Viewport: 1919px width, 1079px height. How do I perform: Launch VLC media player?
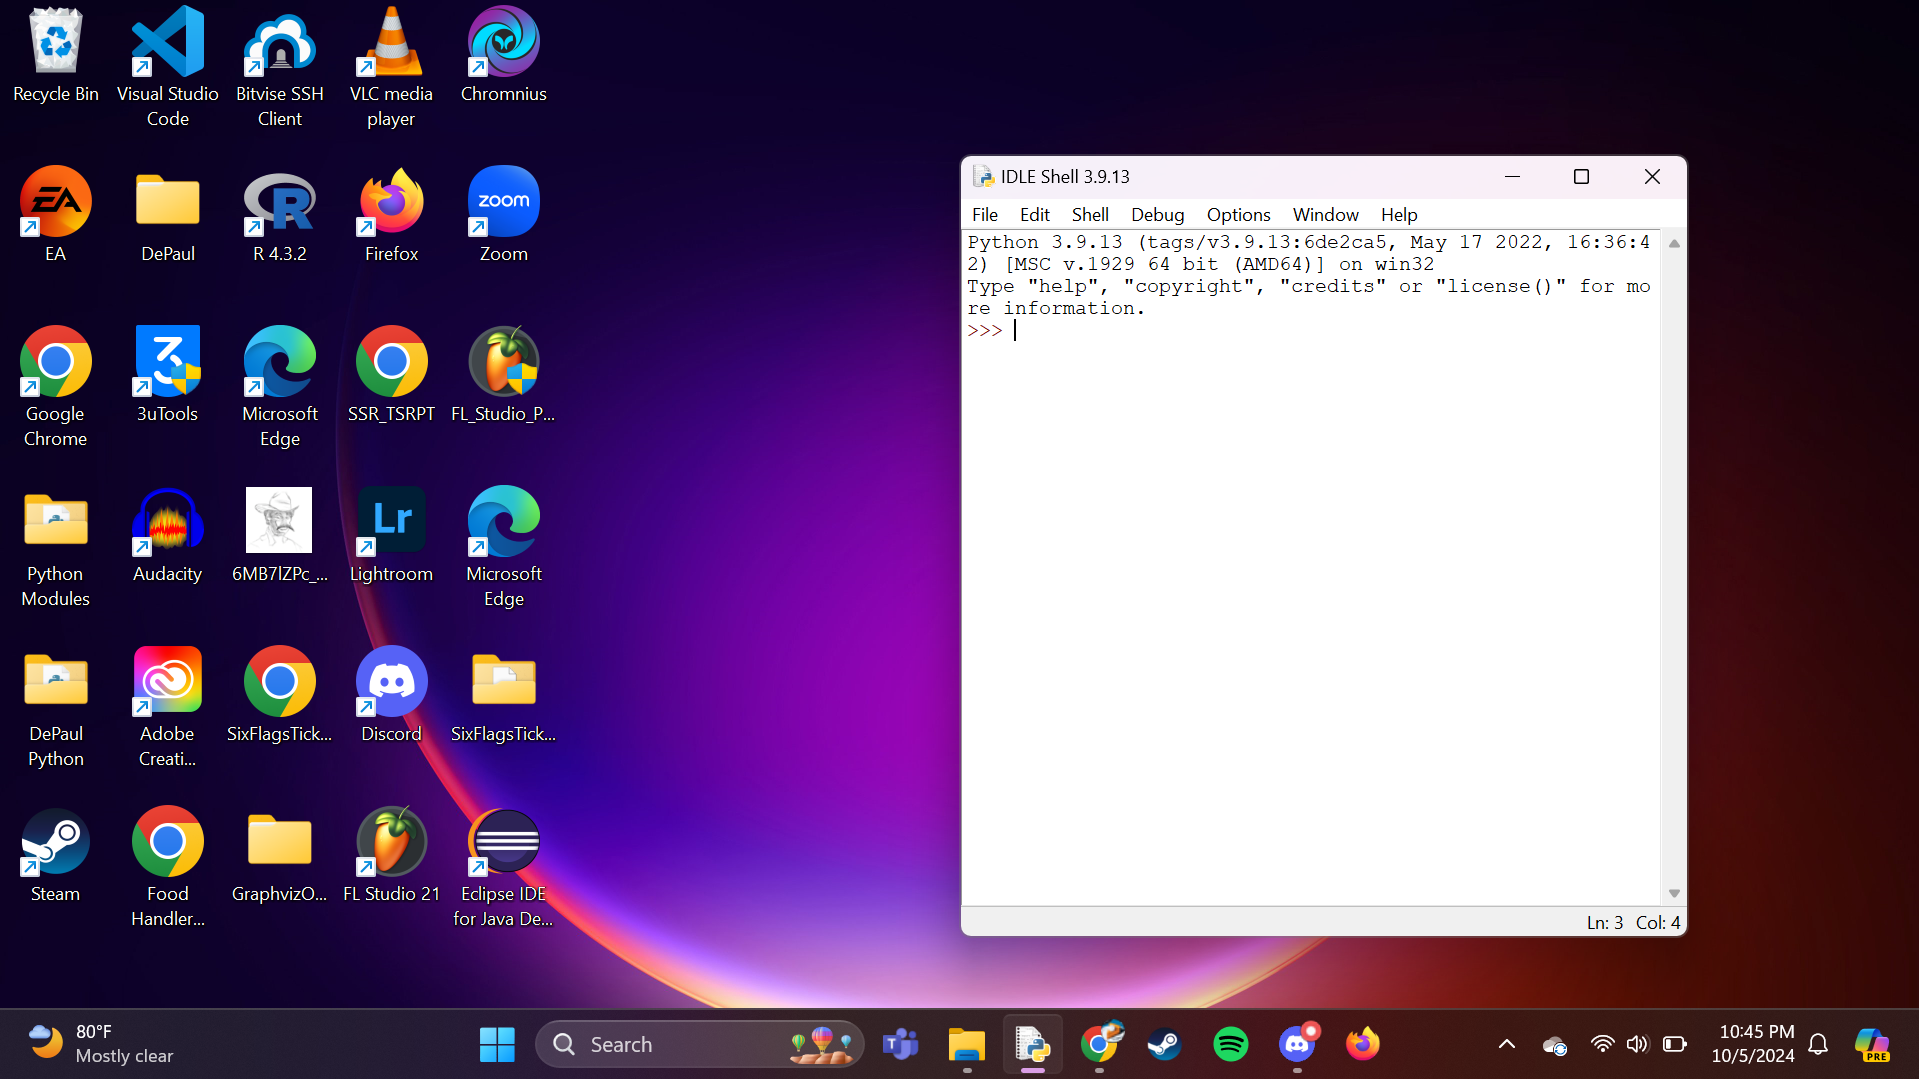click(391, 45)
